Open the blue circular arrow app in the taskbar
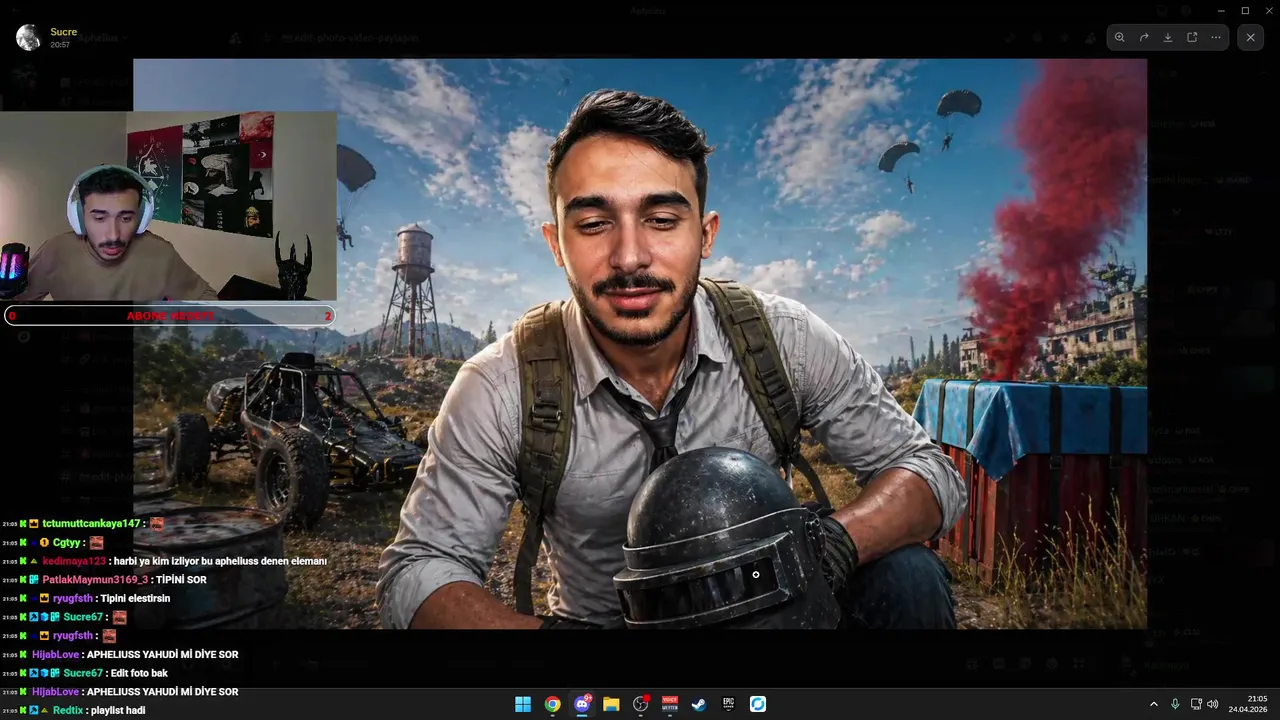1280x720 pixels. [758, 704]
